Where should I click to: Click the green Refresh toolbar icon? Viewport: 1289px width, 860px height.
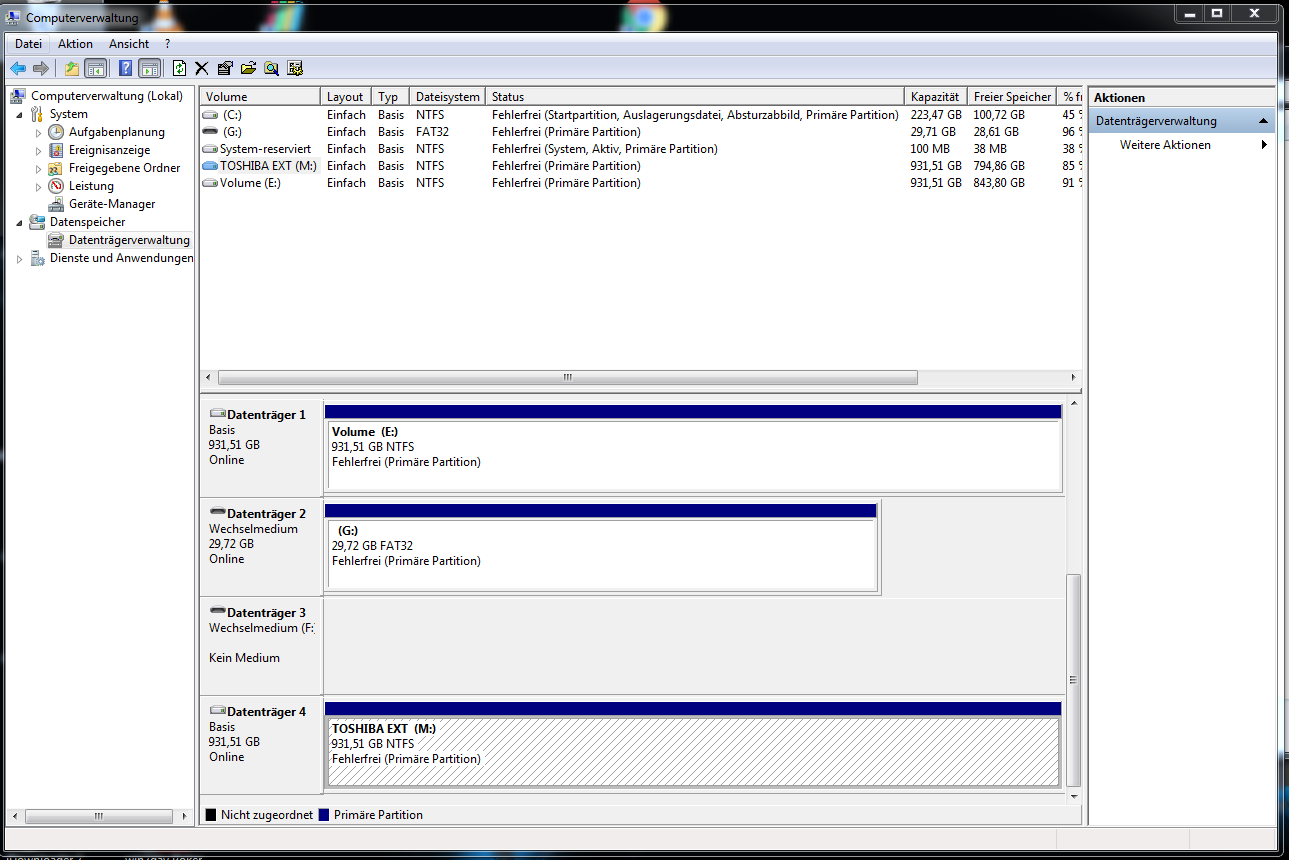(179, 68)
